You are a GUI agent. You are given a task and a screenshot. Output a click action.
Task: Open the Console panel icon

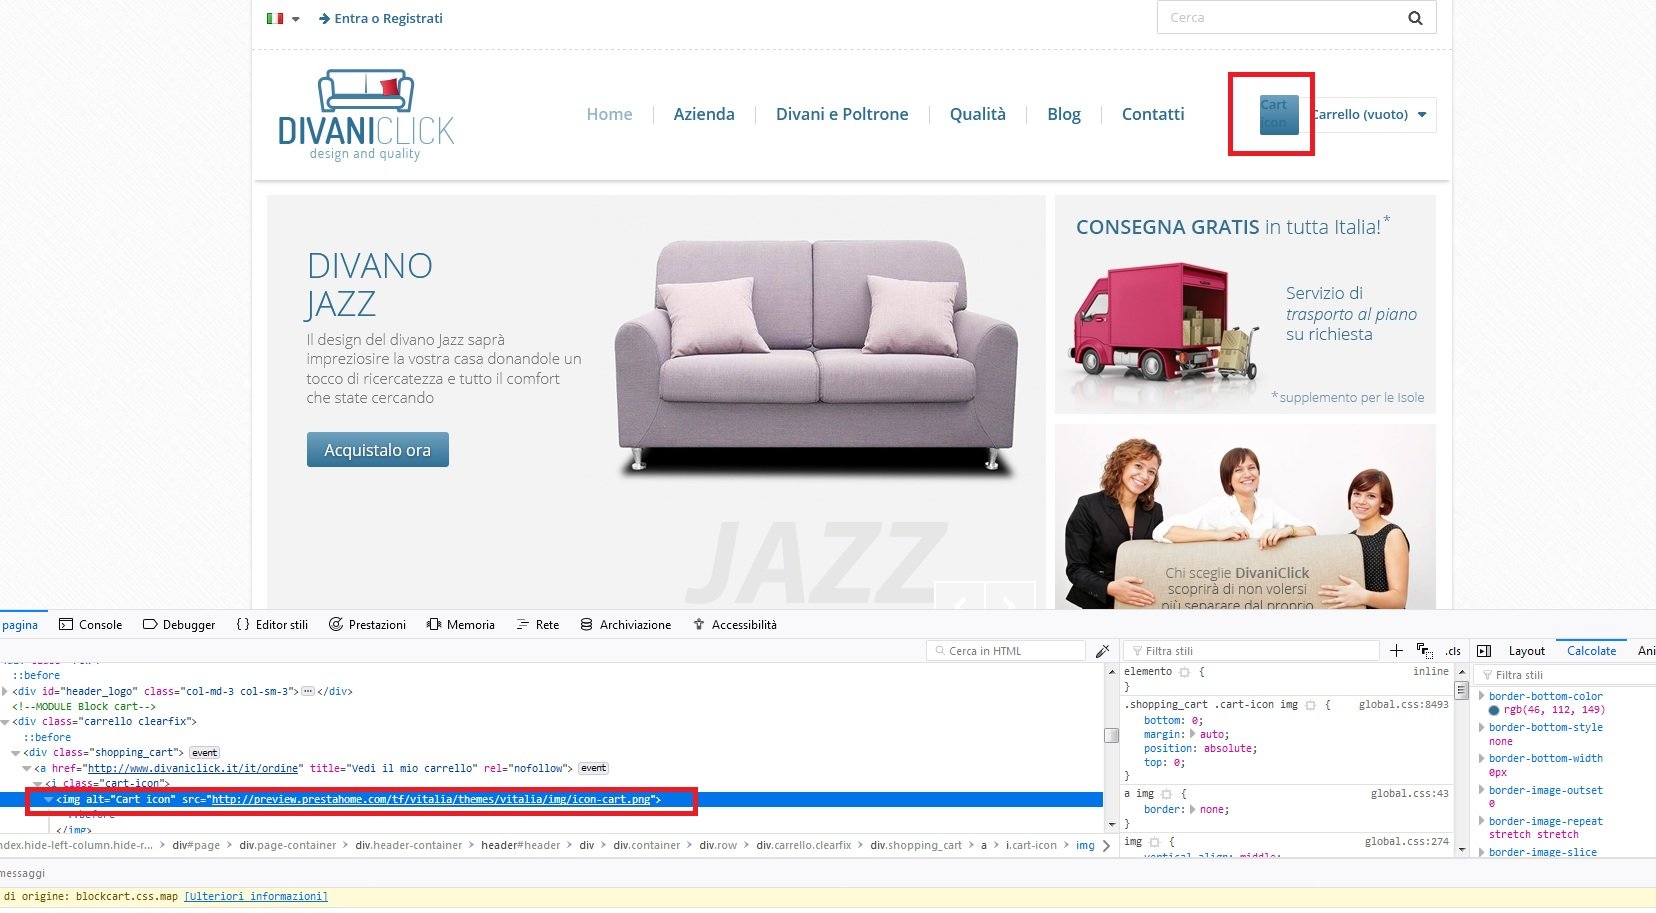pyautogui.click(x=66, y=624)
